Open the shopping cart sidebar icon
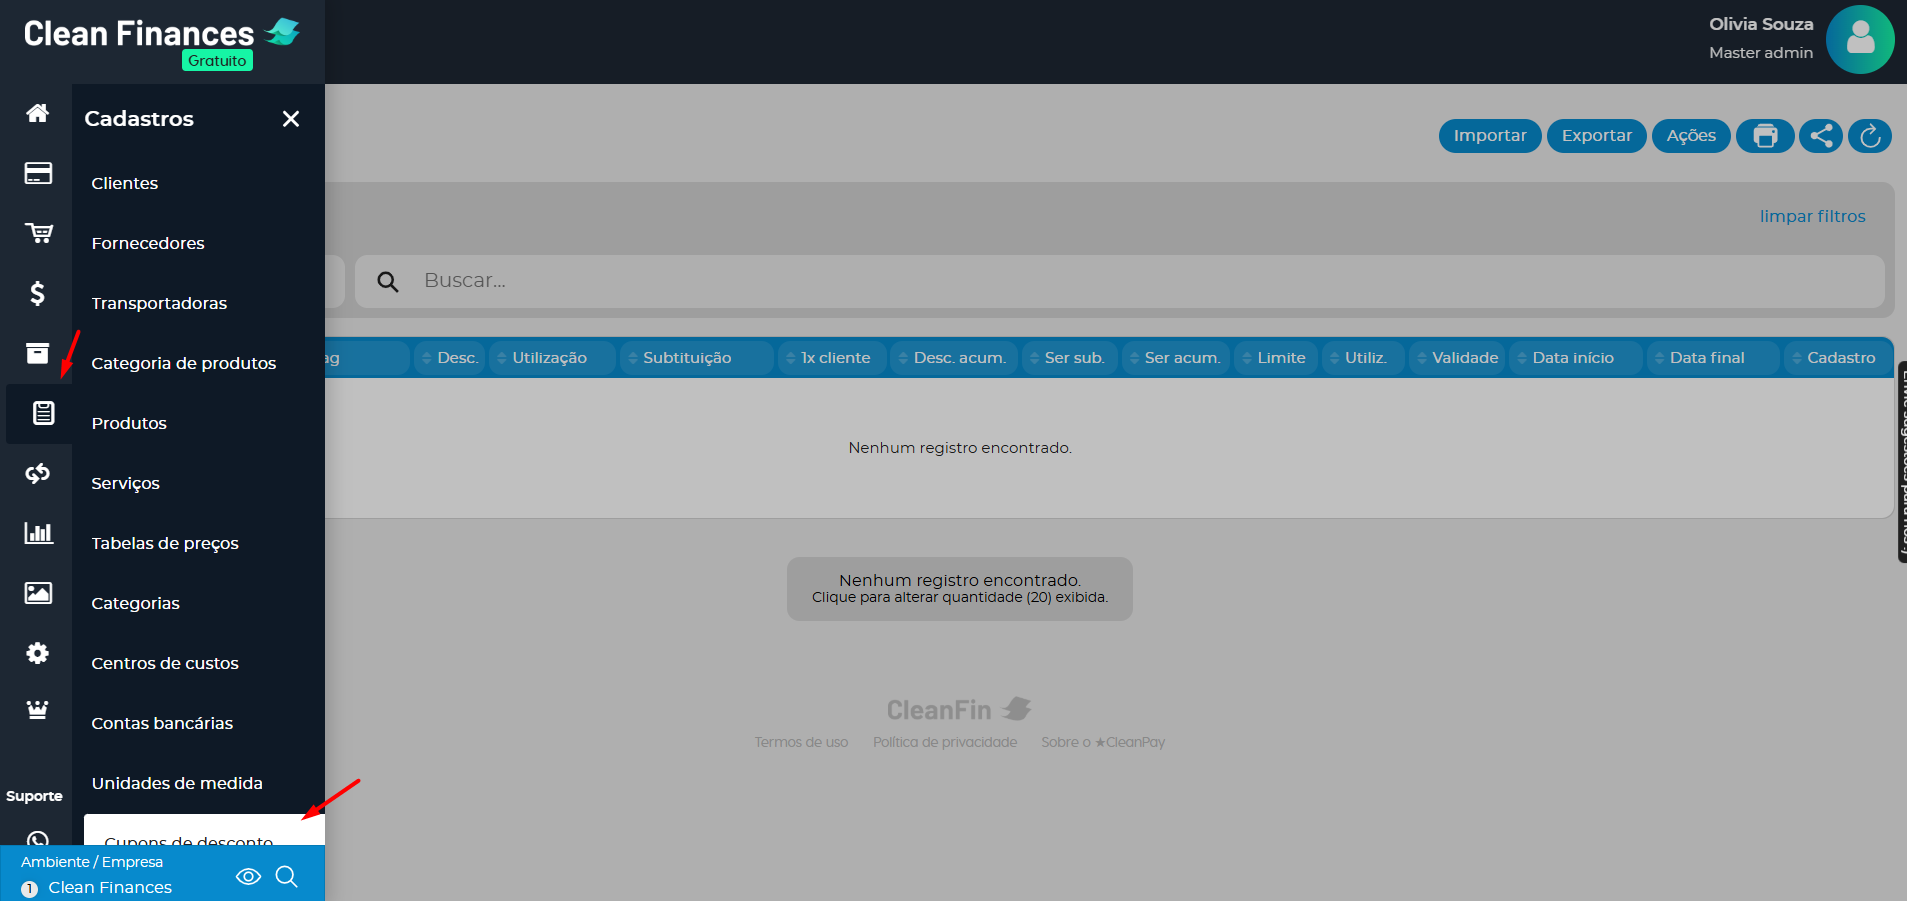Viewport: 1907px width, 901px height. [x=38, y=233]
